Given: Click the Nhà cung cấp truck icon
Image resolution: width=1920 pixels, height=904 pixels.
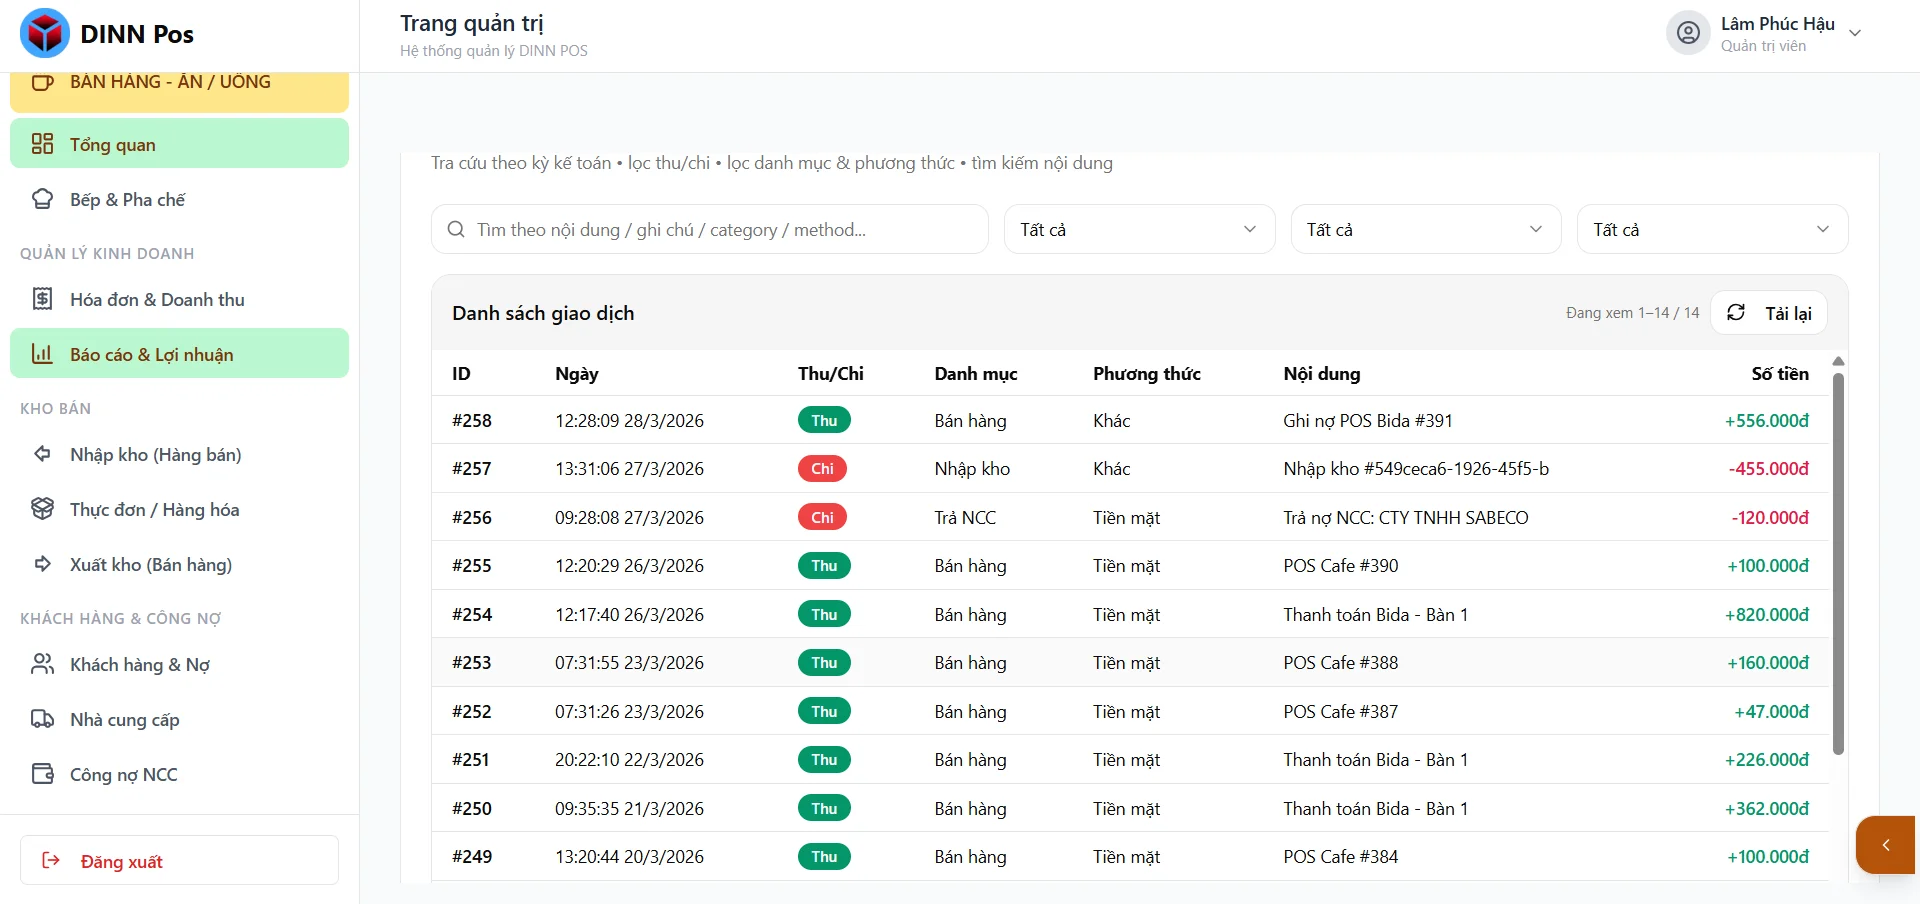Looking at the screenshot, I should (x=42, y=719).
